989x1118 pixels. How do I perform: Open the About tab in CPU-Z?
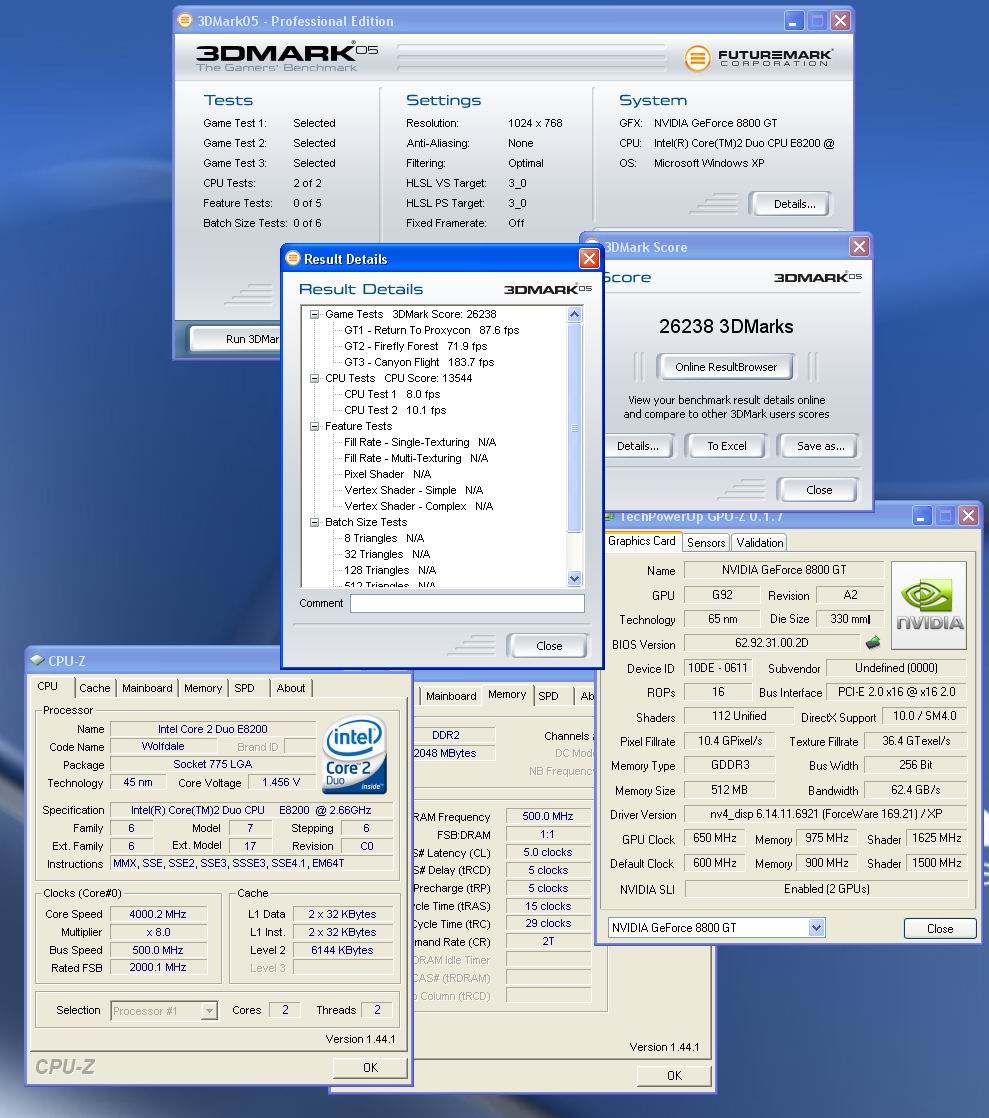tap(291, 688)
